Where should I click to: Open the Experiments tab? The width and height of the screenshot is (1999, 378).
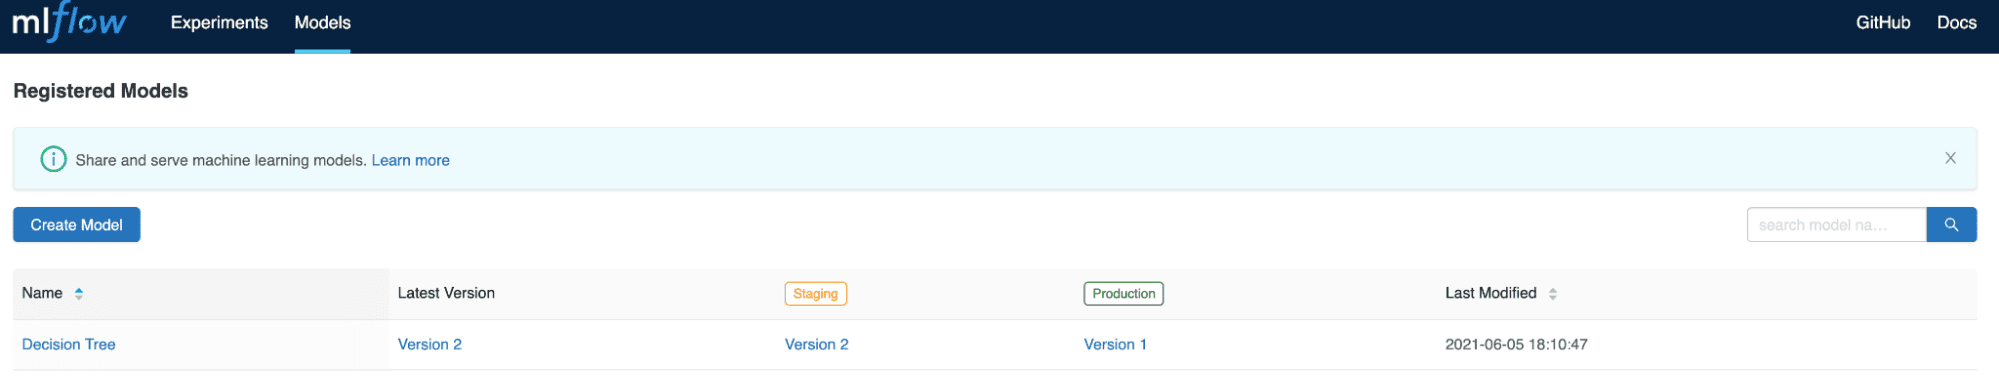[x=219, y=22]
